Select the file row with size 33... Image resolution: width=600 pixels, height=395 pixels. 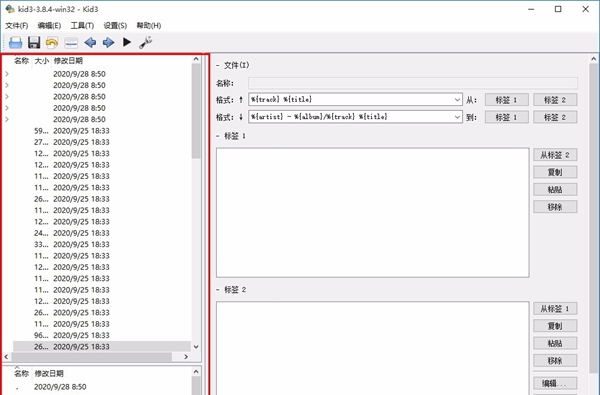coord(102,245)
